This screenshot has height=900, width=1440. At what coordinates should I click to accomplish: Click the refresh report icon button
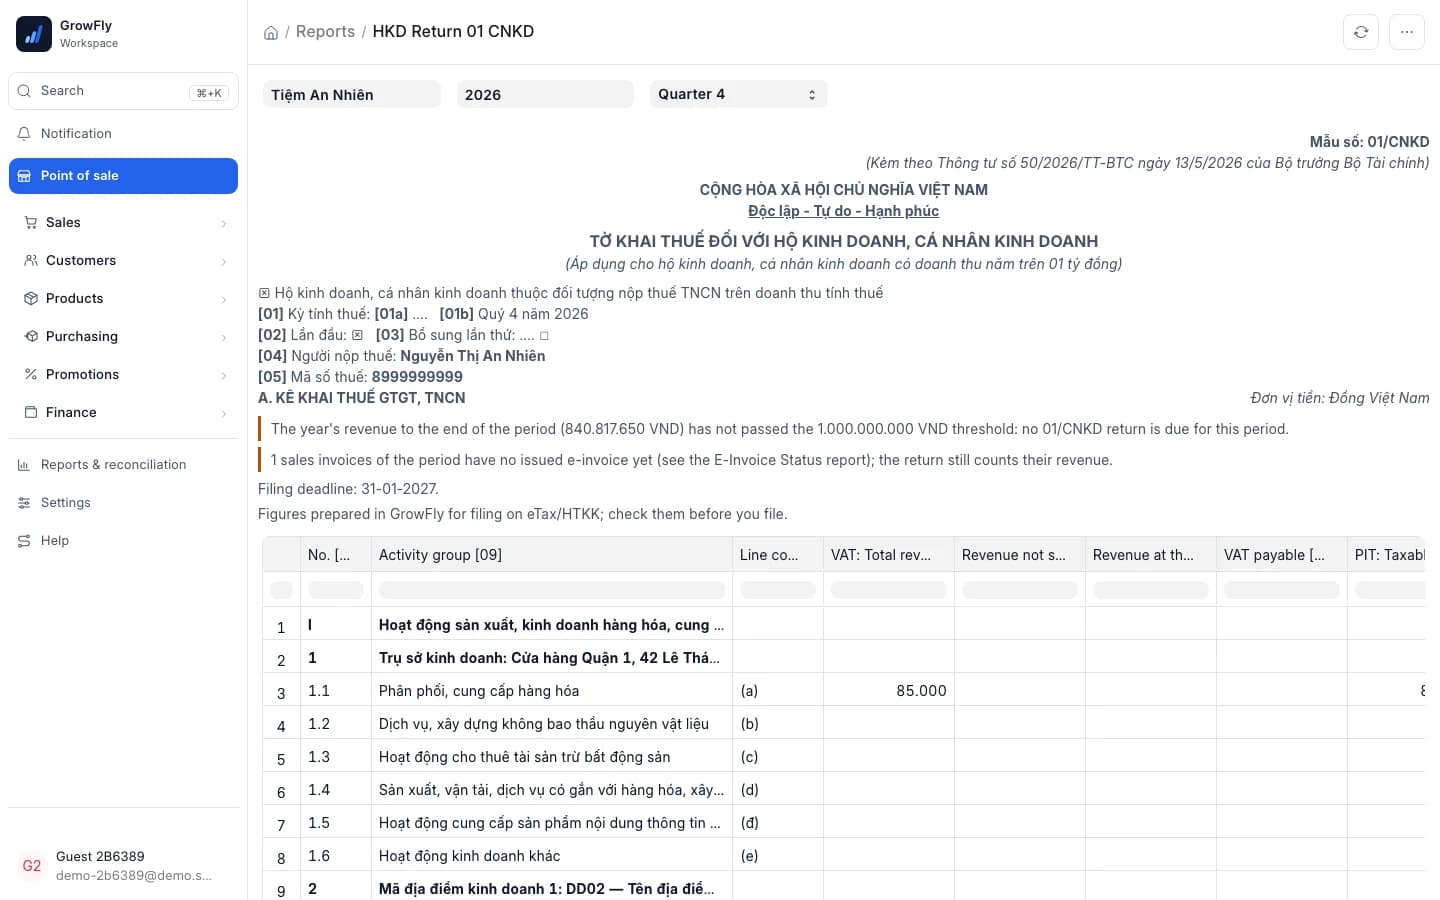[1361, 32]
